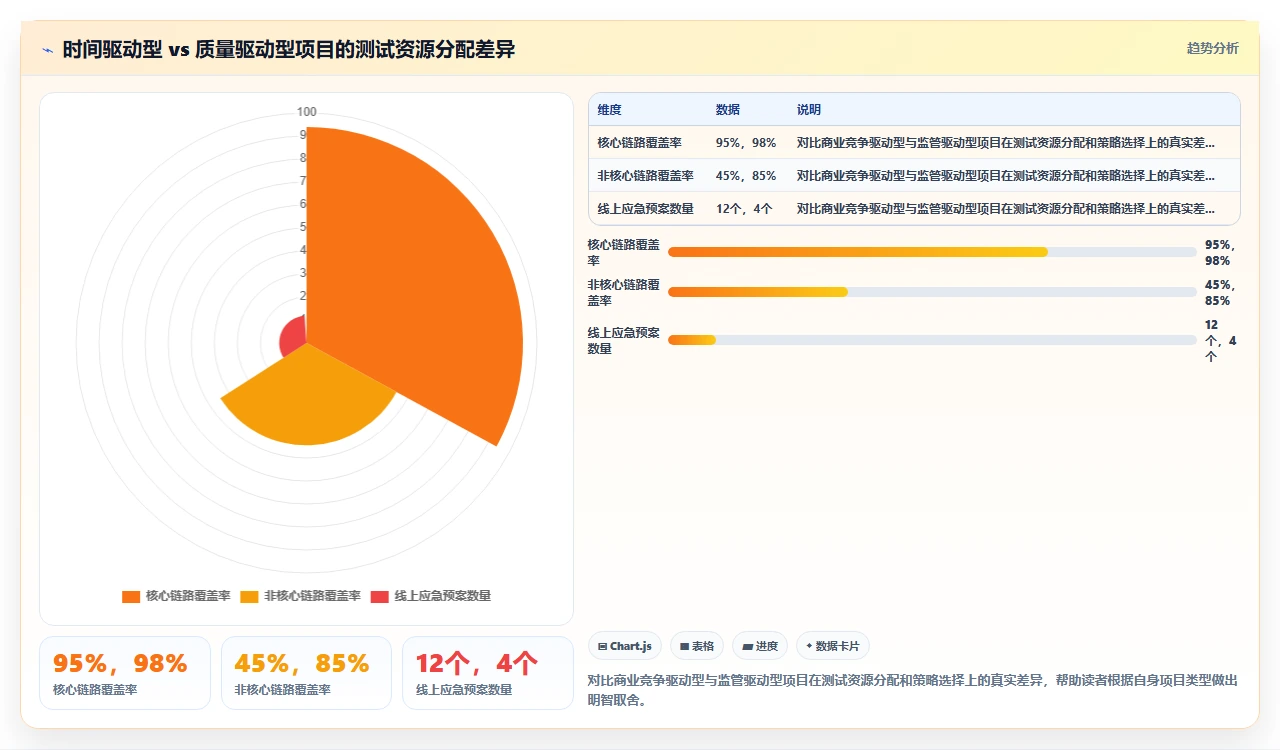
Task: Click the page title 时间驱动型 vs 质量驱动型
Action: coord(288,49)
